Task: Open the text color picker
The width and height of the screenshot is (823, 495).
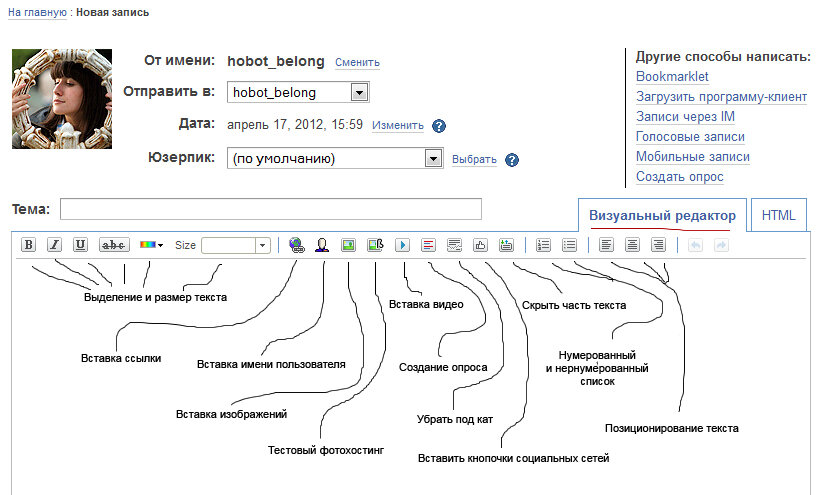Action: pyautogui.click(x=151, y=244)
